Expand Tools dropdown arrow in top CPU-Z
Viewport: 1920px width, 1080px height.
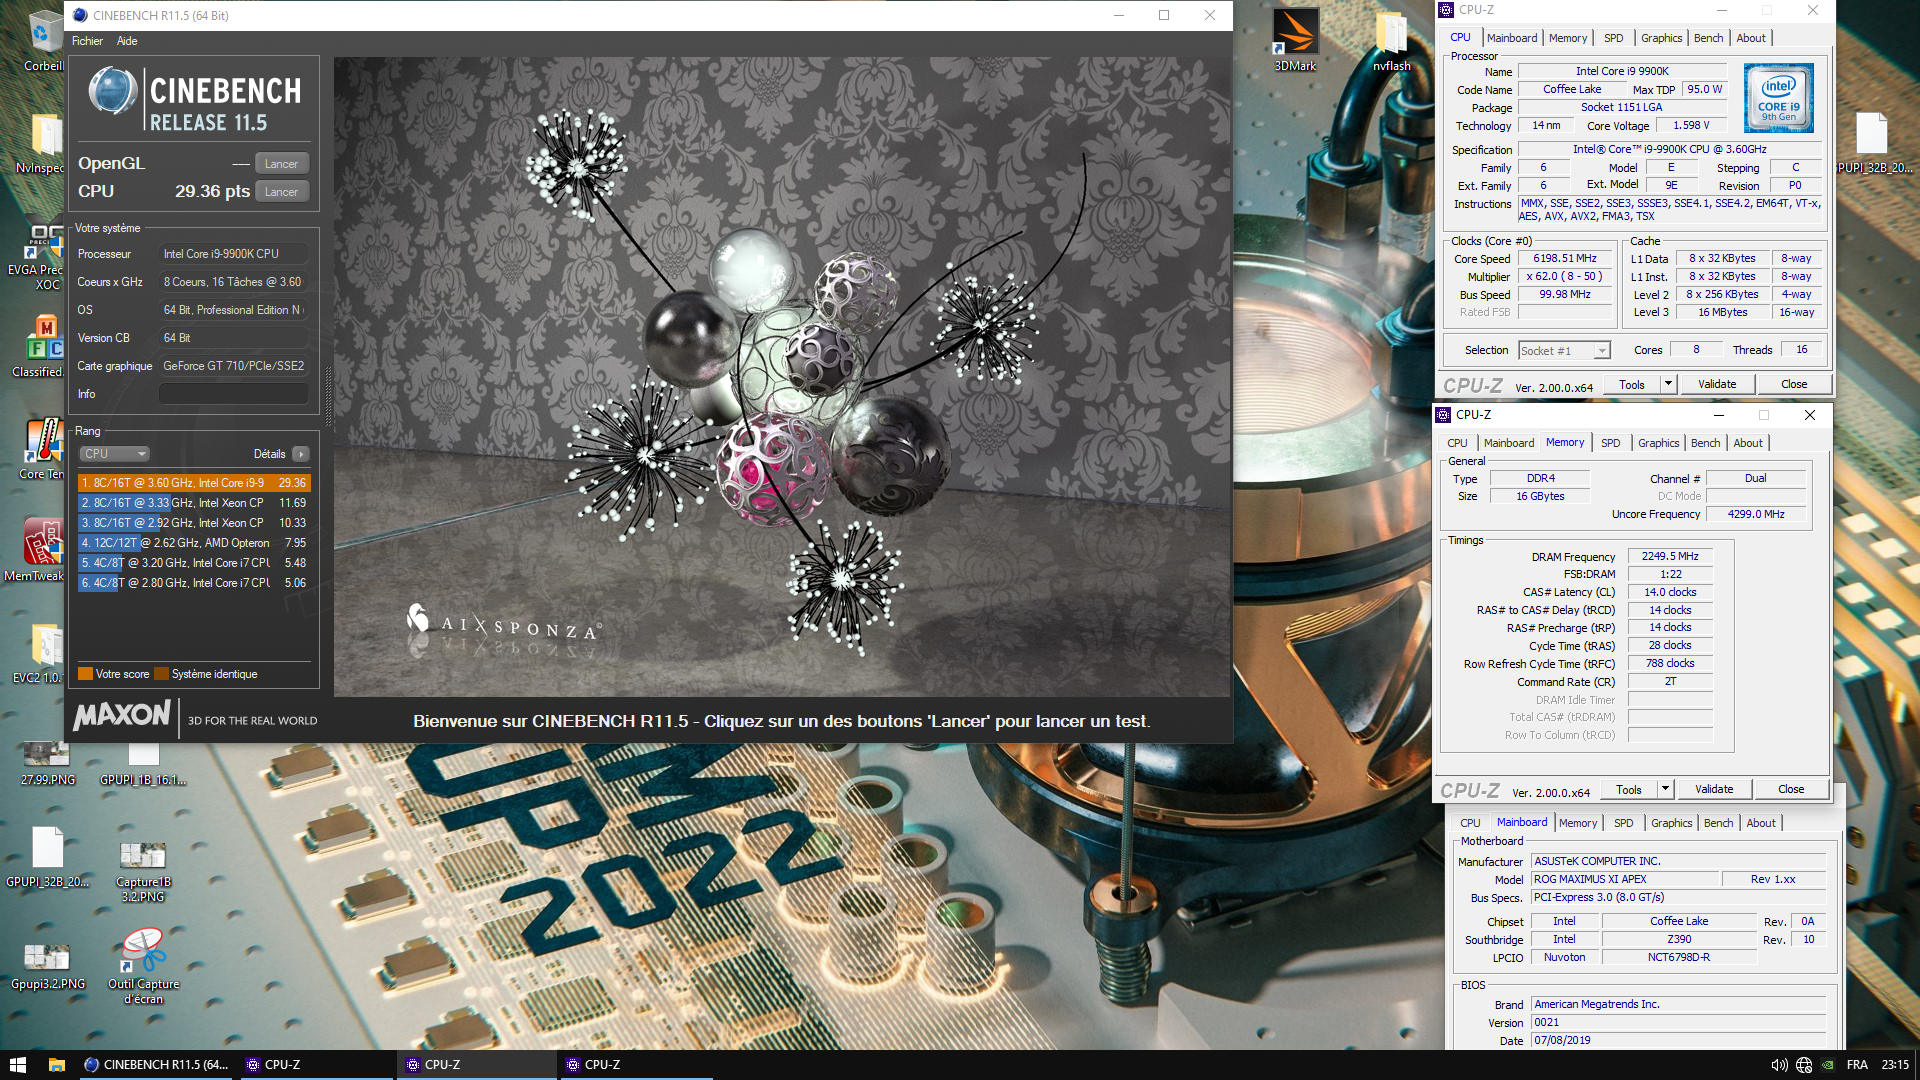pyautogui.click(x=1668, y=384)
